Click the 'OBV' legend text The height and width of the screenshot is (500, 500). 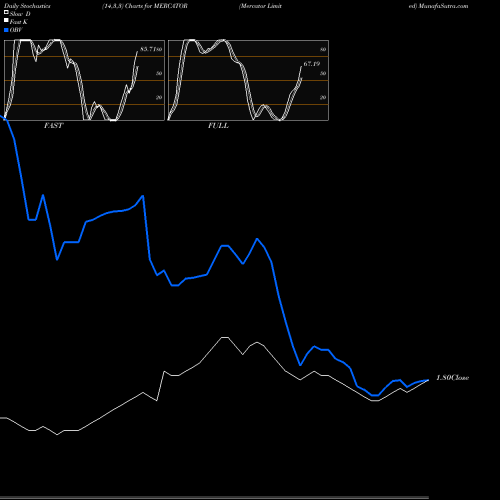click(16, 30)
